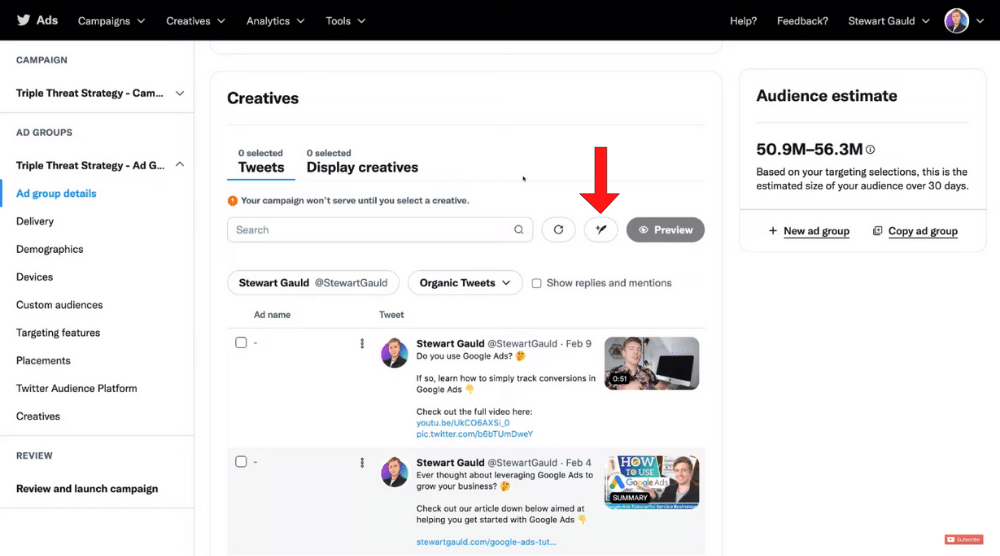Screen dimensions: 1000x556
Task: Open Custom audiences section
Action: [59, 305]
